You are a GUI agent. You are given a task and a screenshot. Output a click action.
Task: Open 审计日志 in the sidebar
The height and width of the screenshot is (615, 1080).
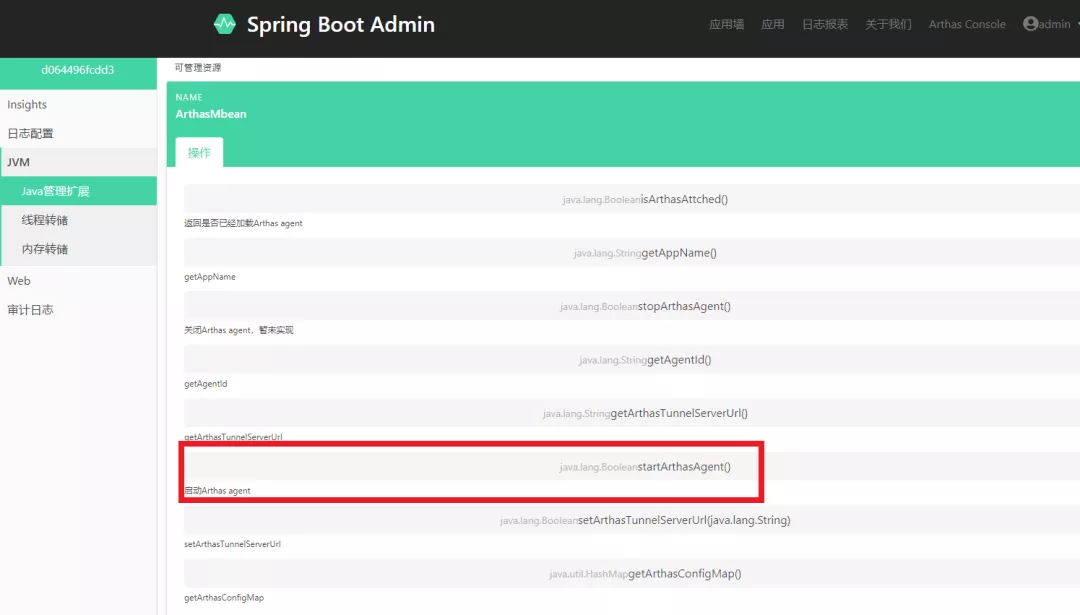[30, 310]
